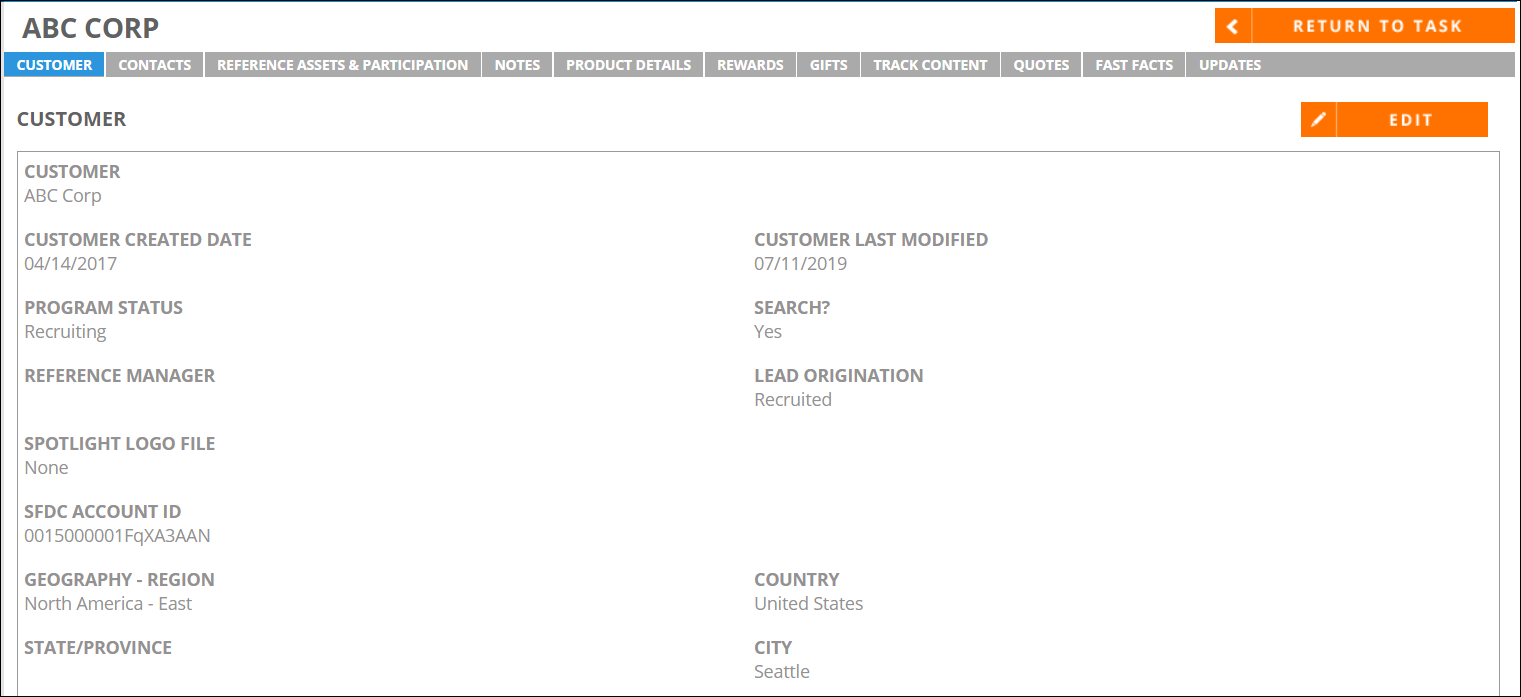1521x697 pixels.
Task: Click the ABC Corp page title
Action: coord(91,28)
